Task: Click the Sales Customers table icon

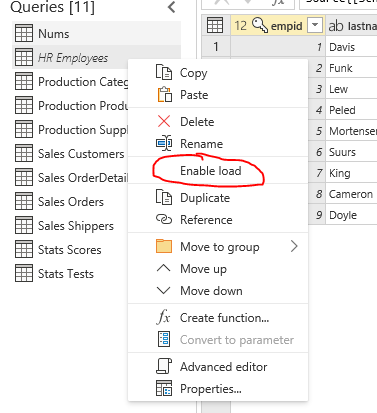Action: click(24, 153)
